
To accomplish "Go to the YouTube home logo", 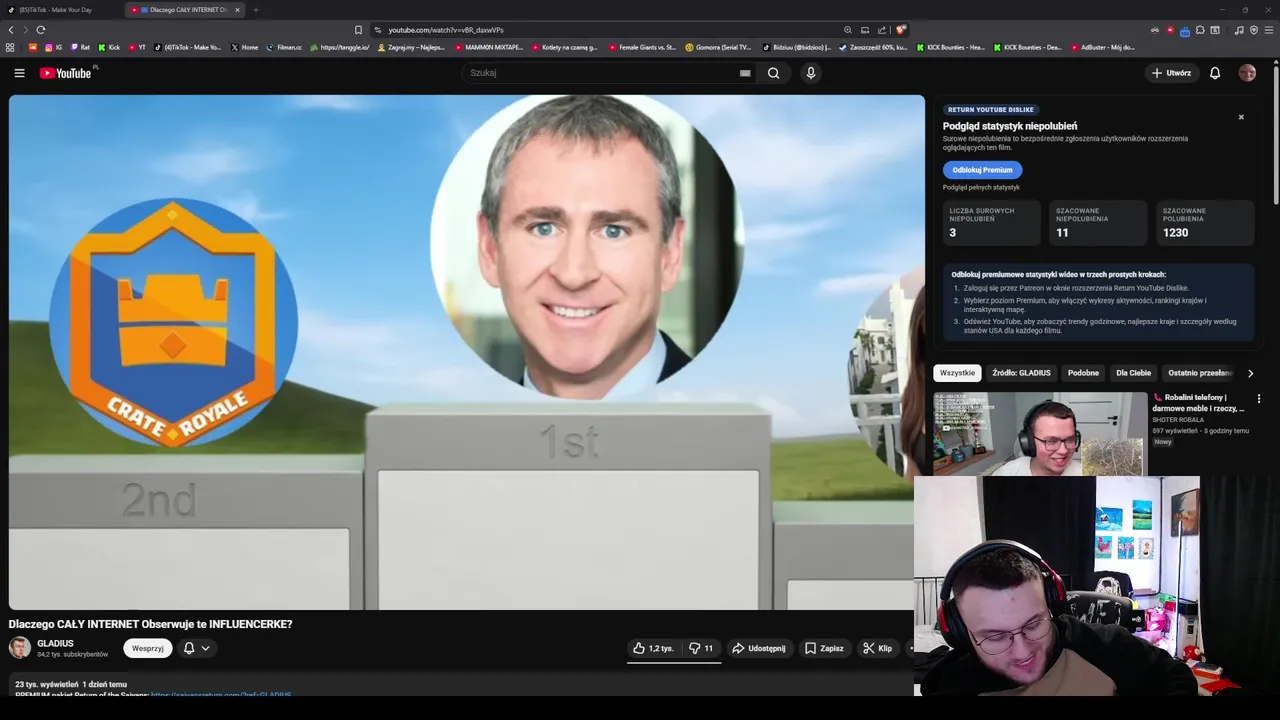I will (66, 73).
